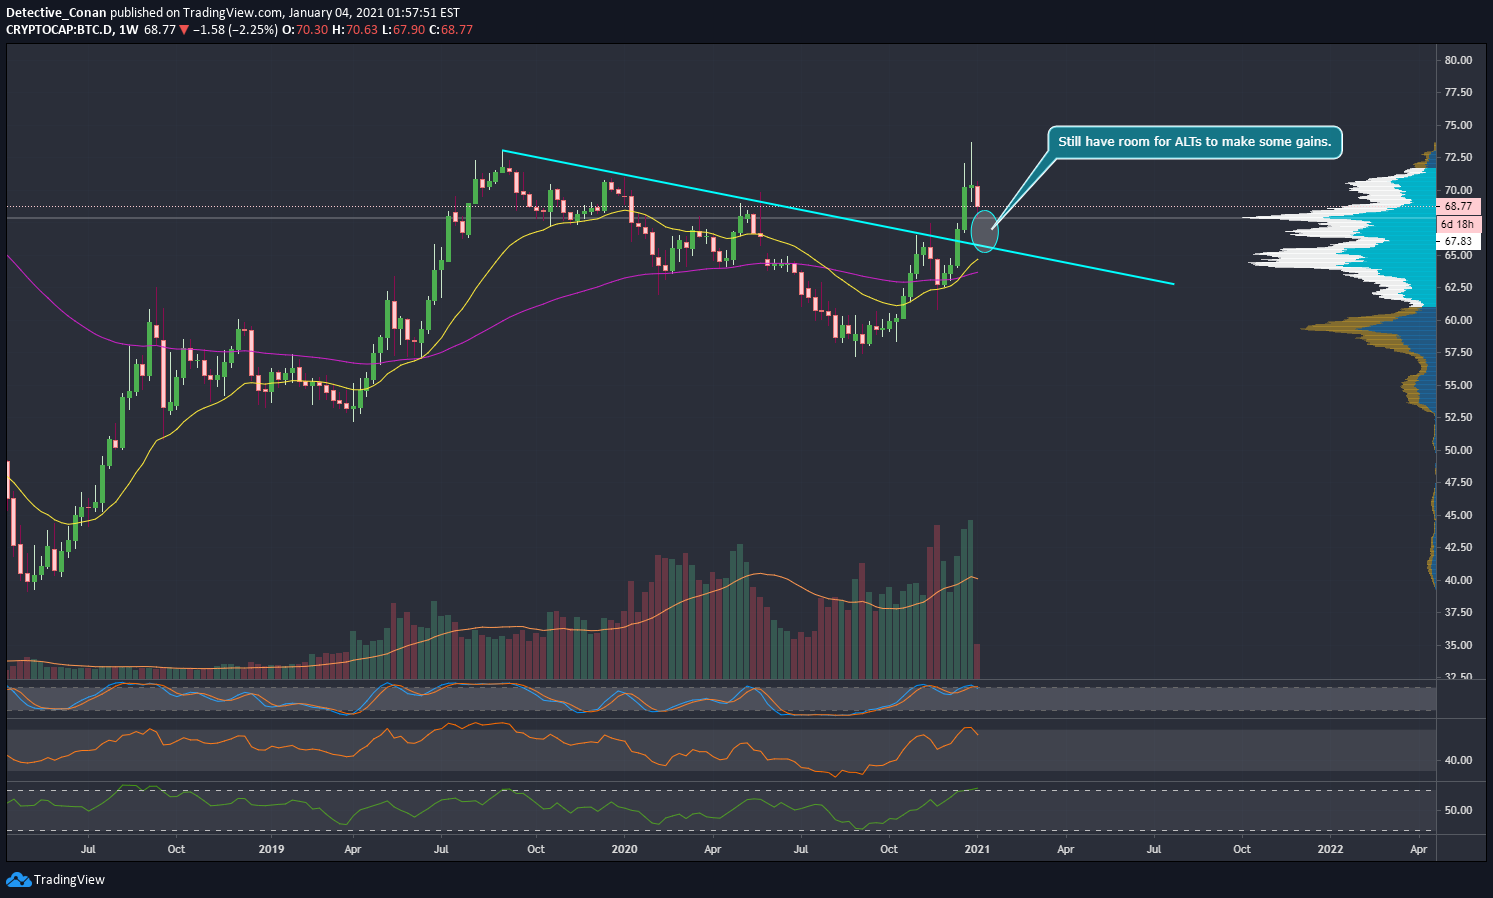The image size is (1493, 898).
Task: Click the 1W timeframe label
Action: (128, 30)
